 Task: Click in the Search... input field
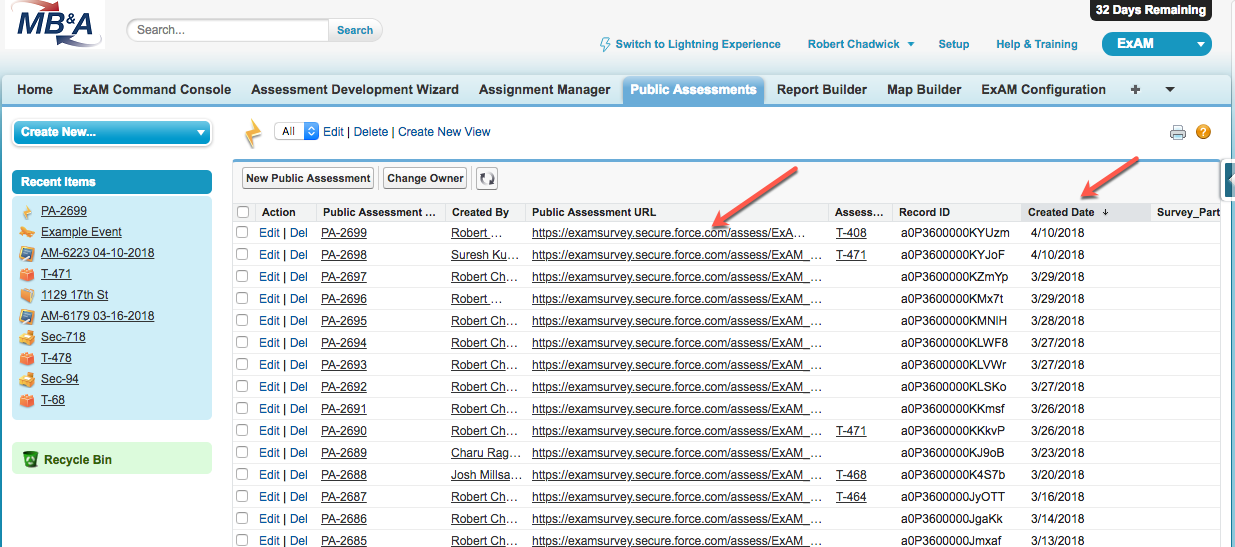pyautogui.click(x=229, y=30)
